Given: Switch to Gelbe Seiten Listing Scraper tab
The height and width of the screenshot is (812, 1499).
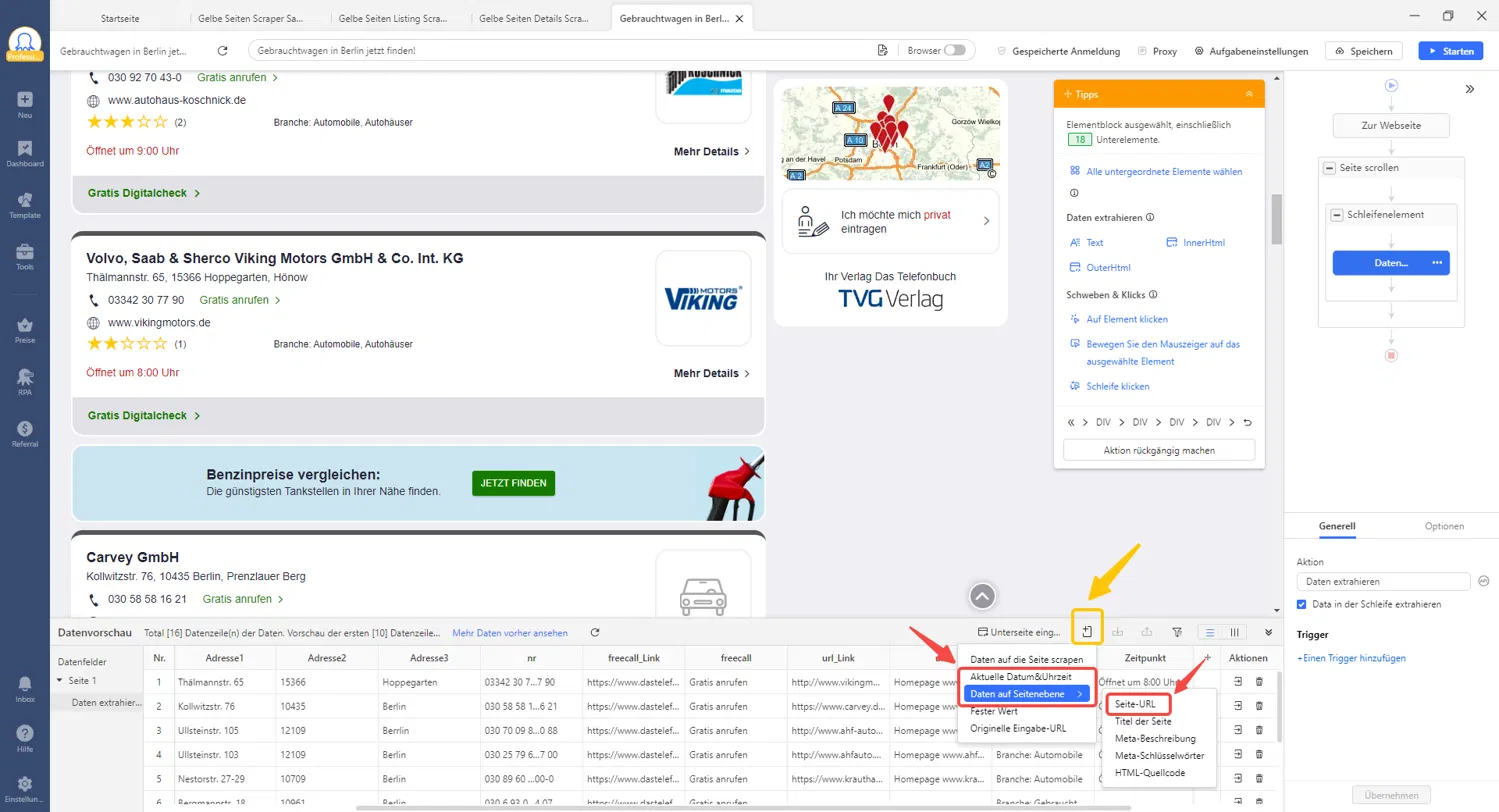Looking at the screenshot, I should (392, 18).
